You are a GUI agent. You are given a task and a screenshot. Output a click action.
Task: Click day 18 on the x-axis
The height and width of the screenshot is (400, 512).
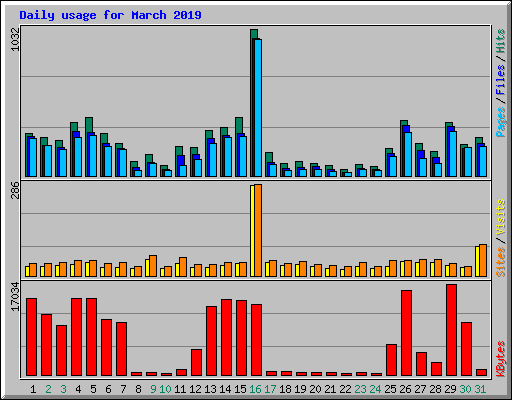pos(285,389)
